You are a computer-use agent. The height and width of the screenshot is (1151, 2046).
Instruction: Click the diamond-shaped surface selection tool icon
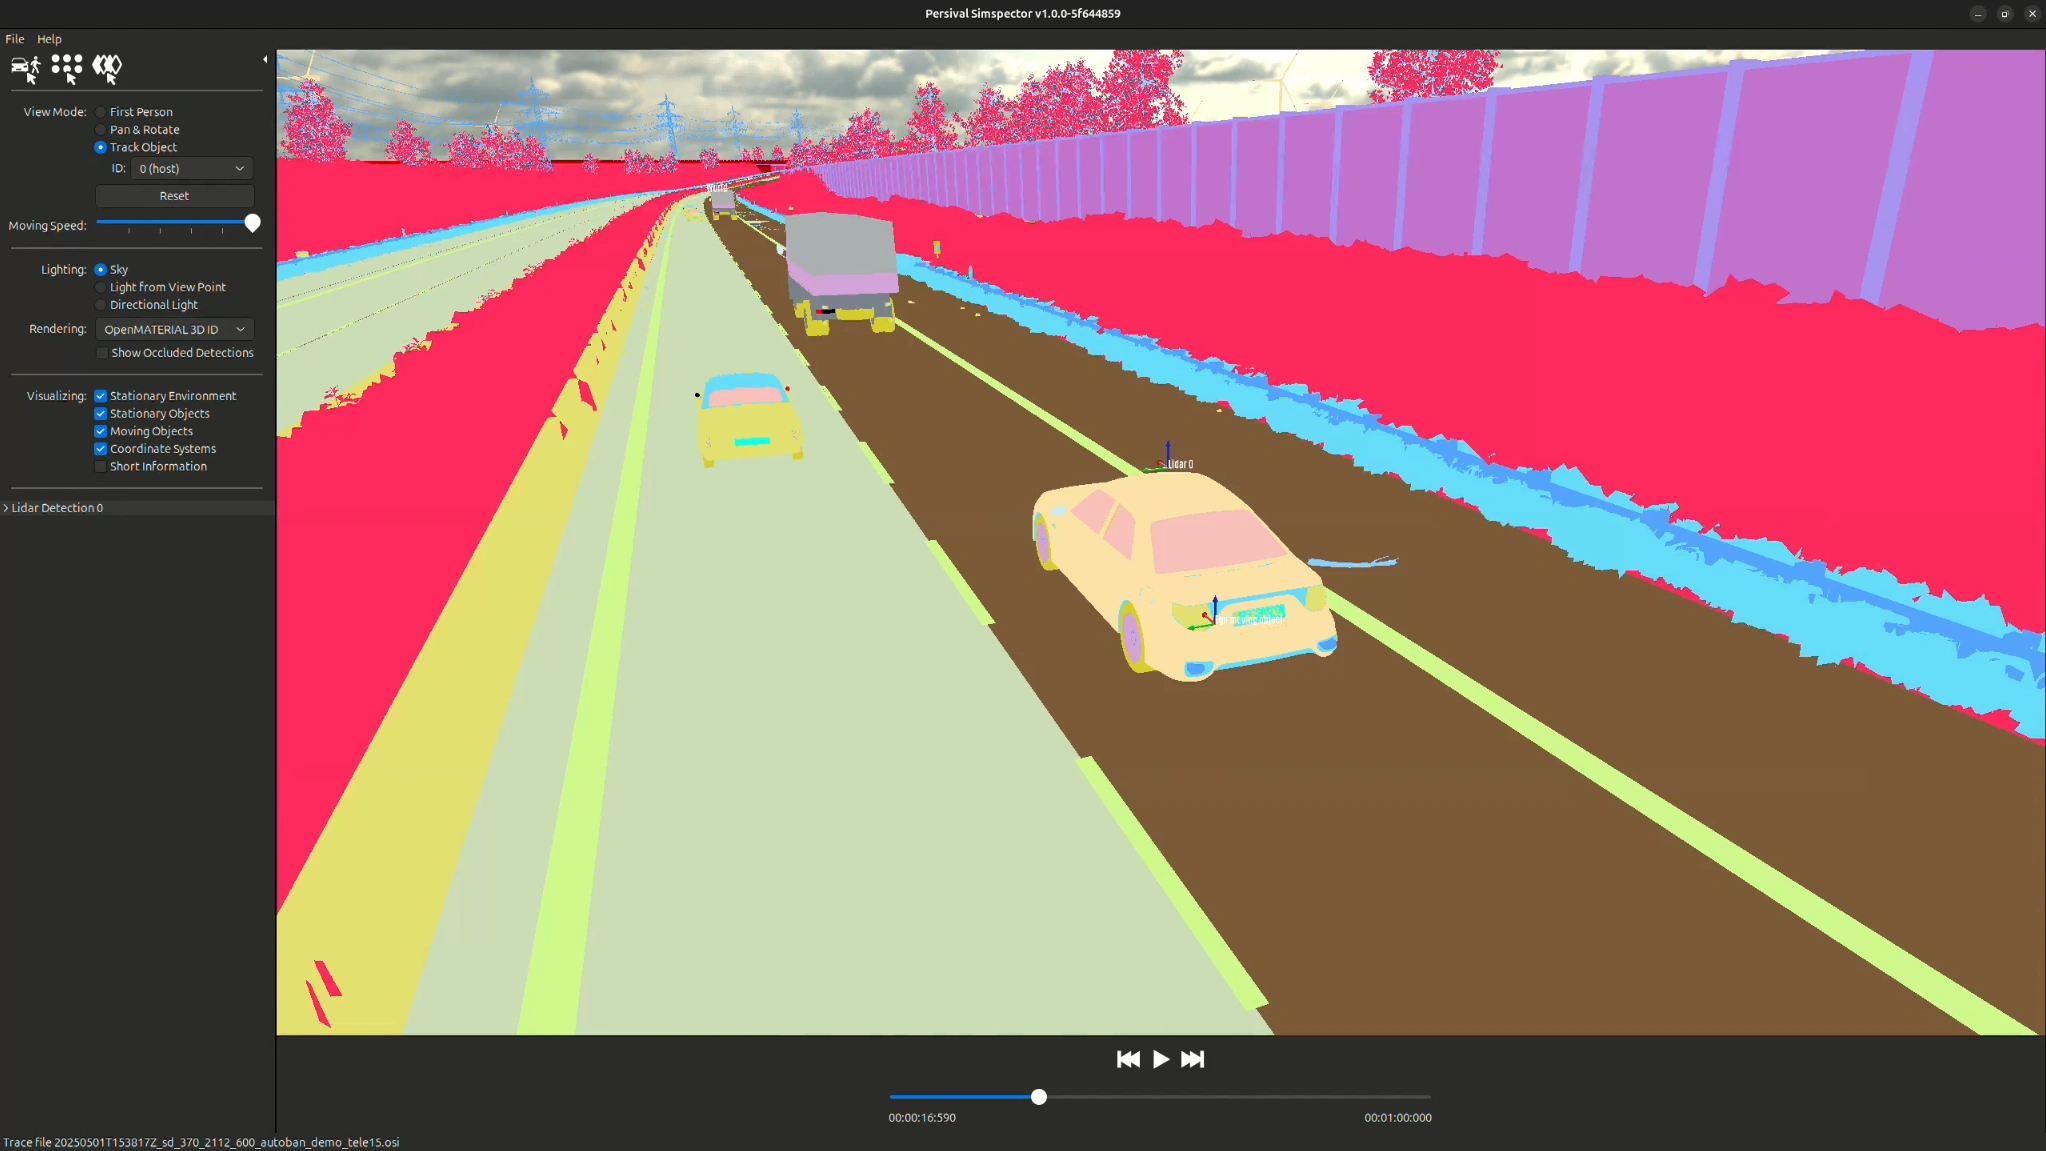point(107,68)
